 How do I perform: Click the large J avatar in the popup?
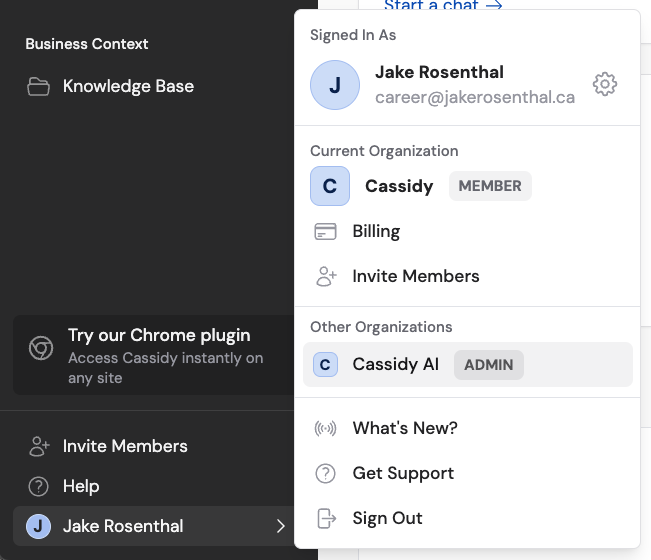[x=335, y=85]
